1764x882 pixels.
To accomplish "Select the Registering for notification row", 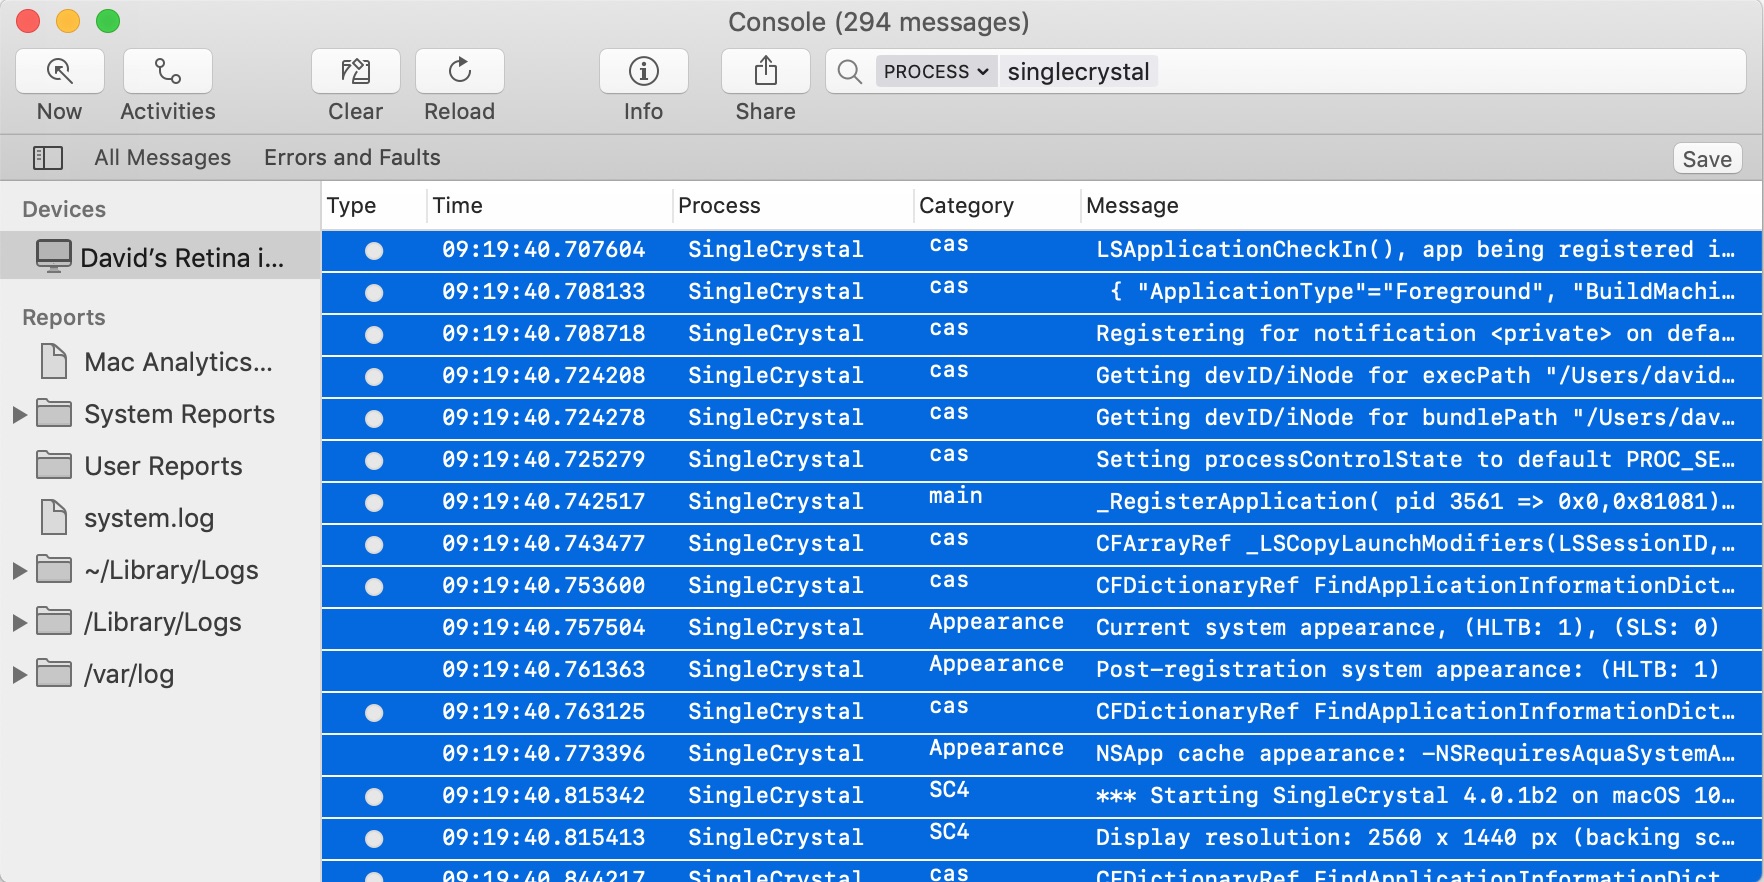I will tap(1042, 334).
